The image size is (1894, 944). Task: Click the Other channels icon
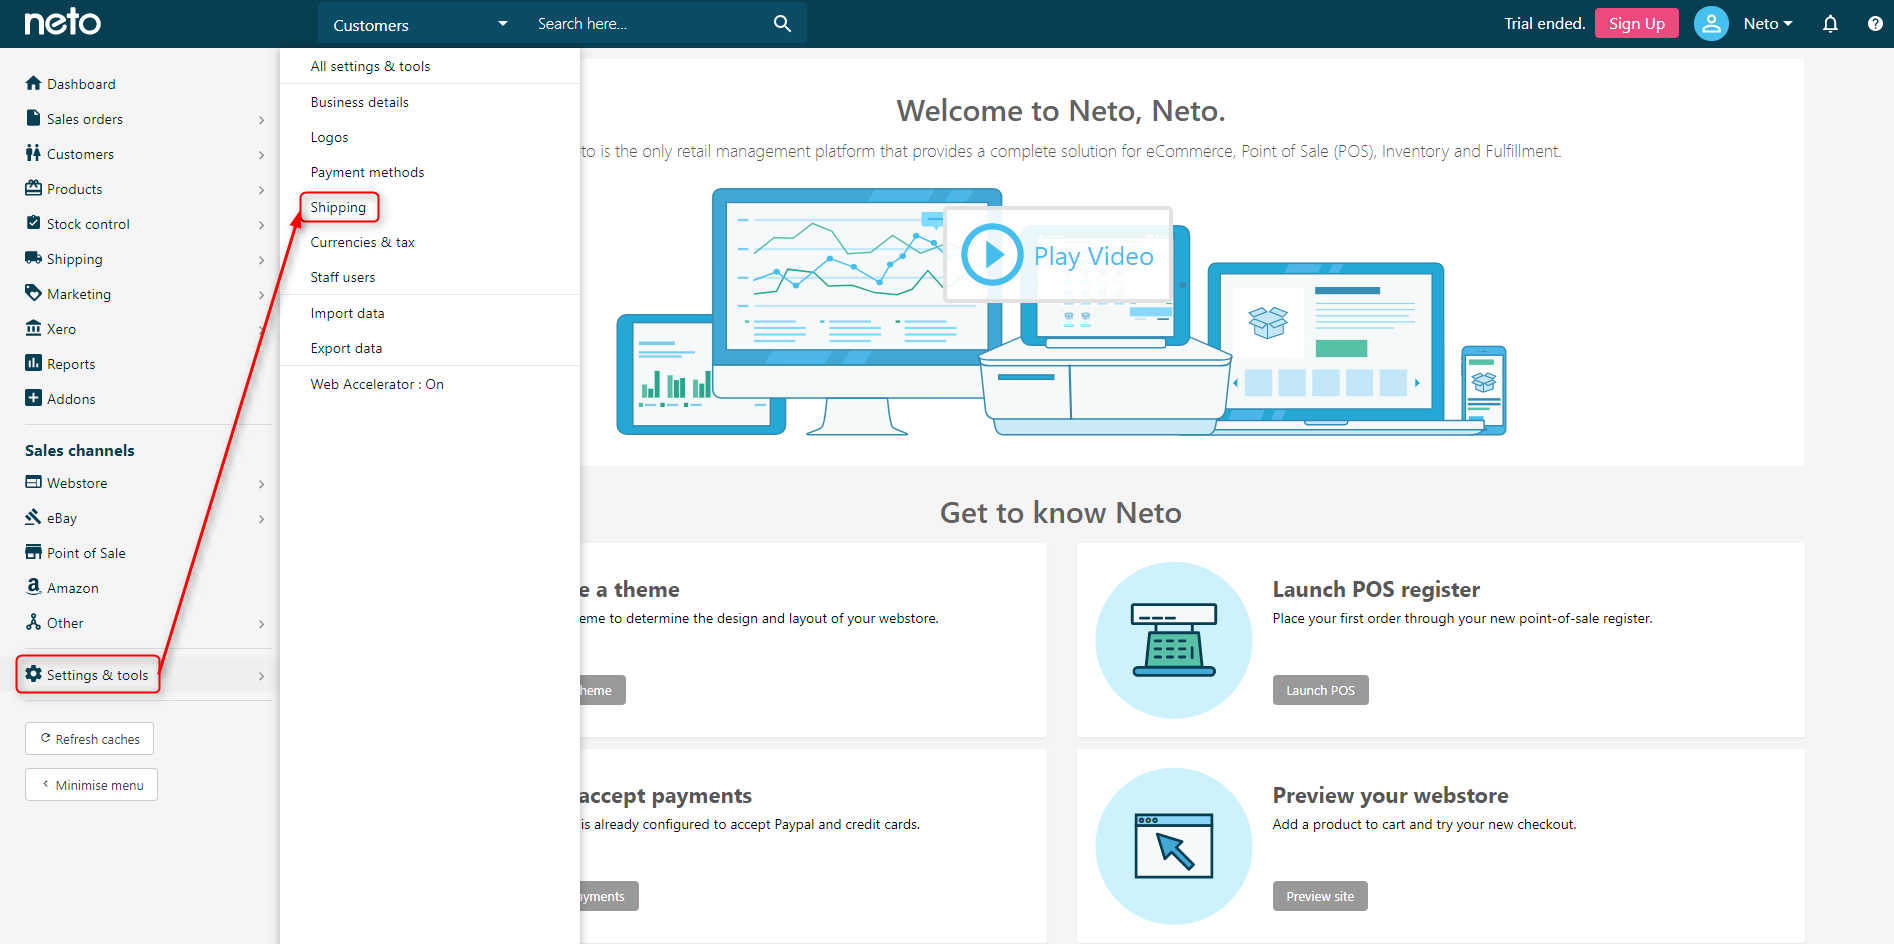[33, 622]
